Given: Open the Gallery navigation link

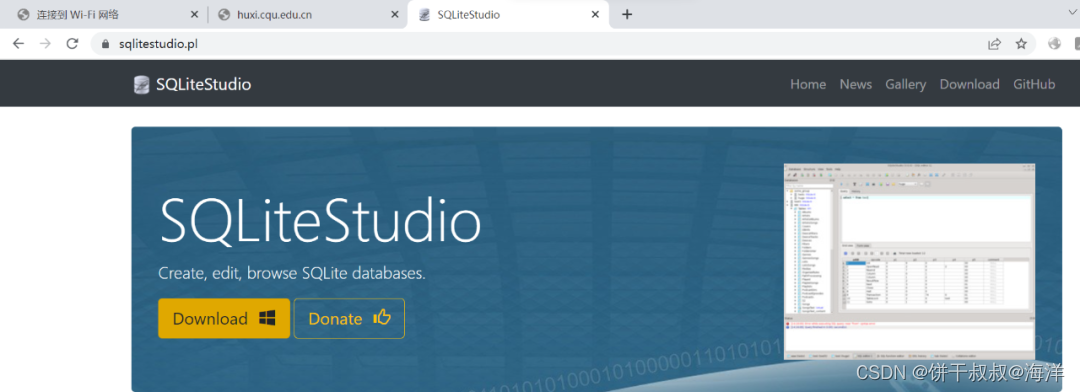Looking at the screenshot, I should (906, 84).
